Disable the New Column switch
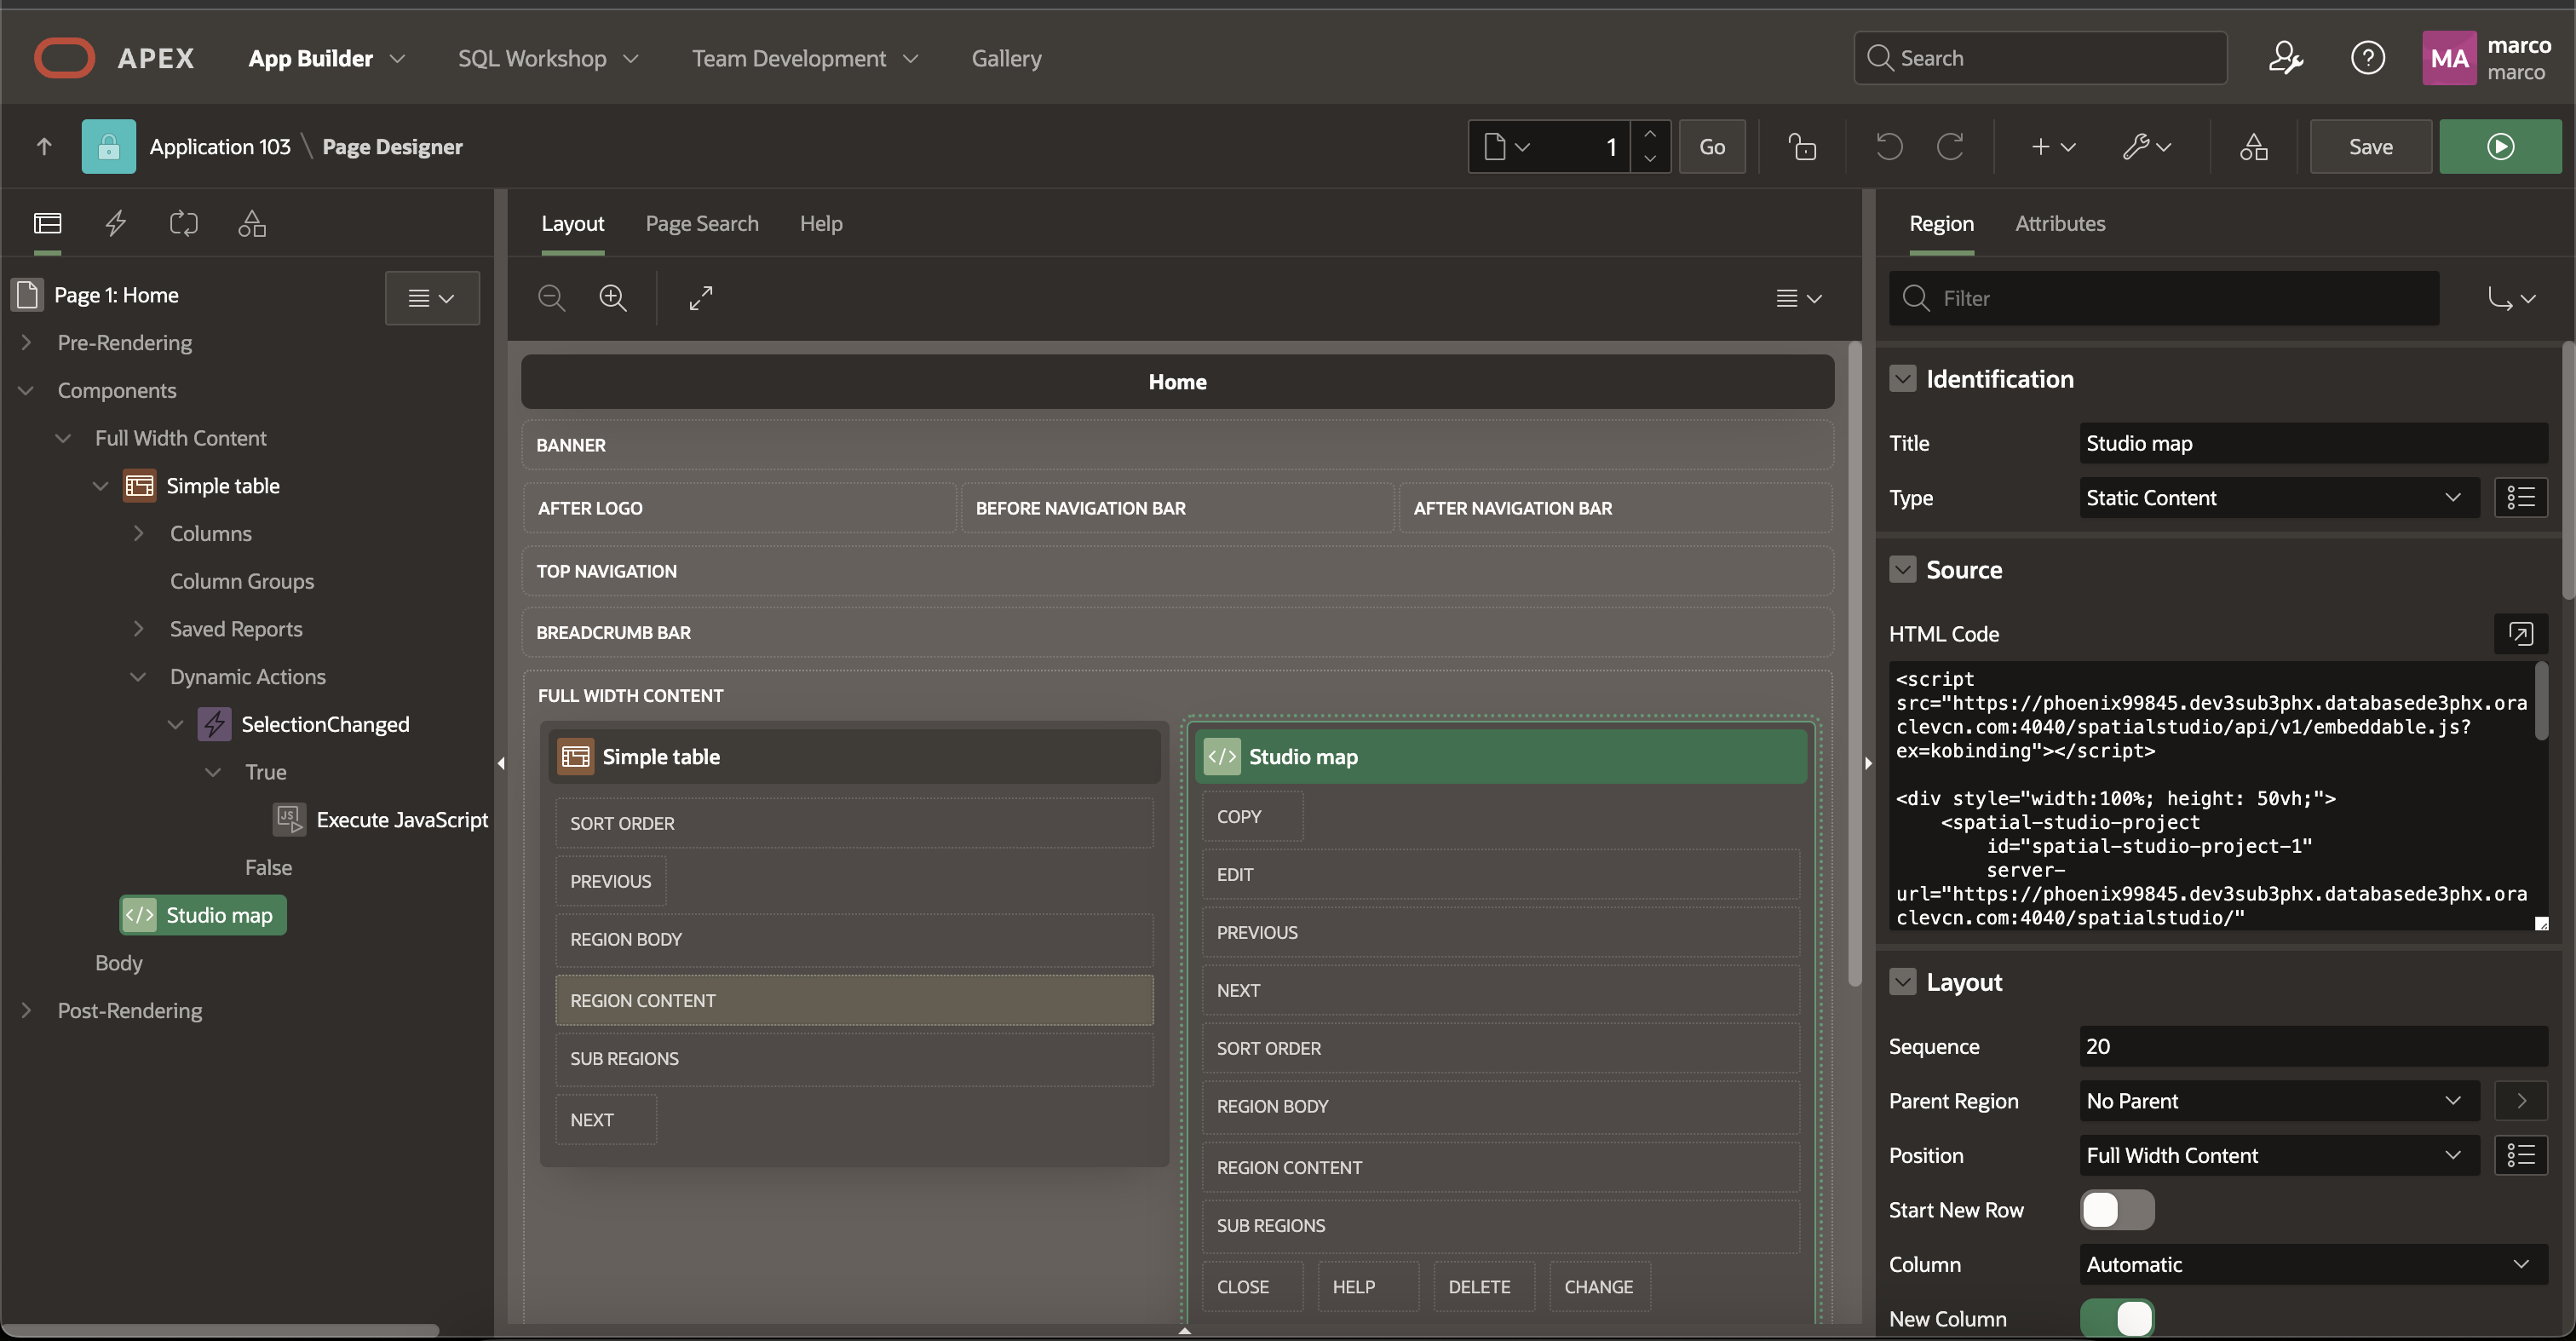 (2116, 1317)
